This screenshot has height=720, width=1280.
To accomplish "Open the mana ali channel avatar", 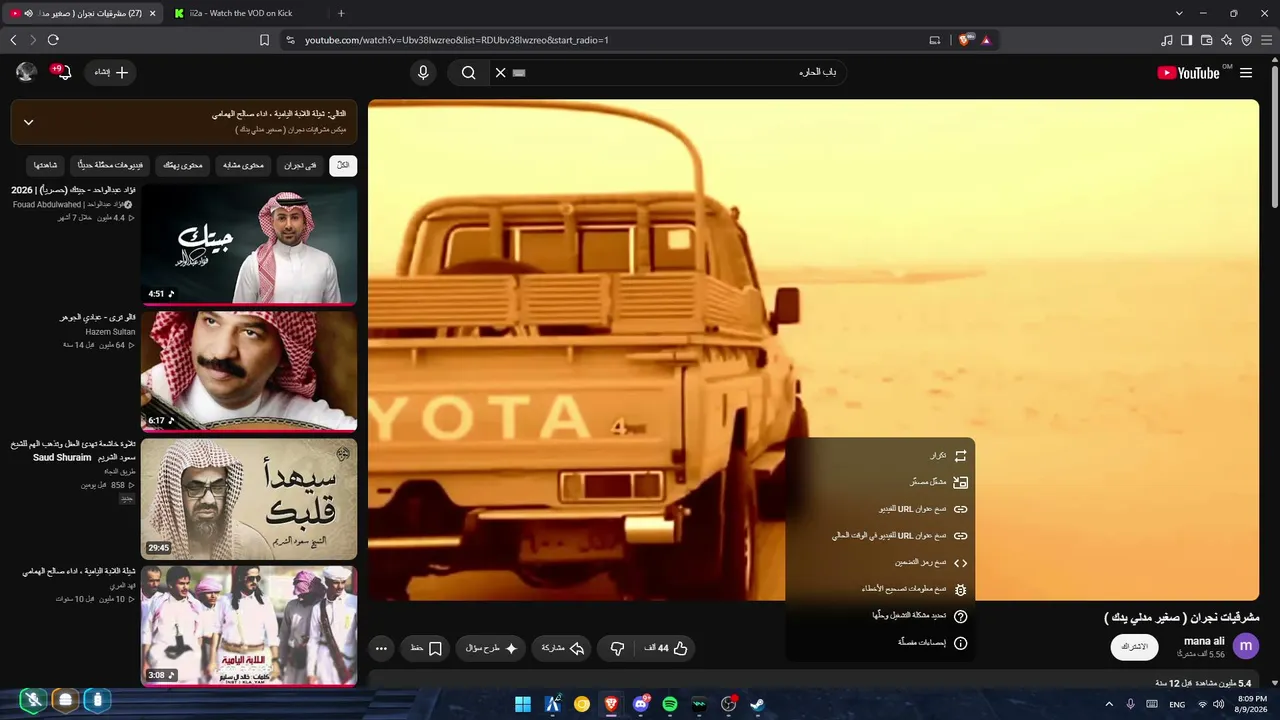I will pos(1246,646).
